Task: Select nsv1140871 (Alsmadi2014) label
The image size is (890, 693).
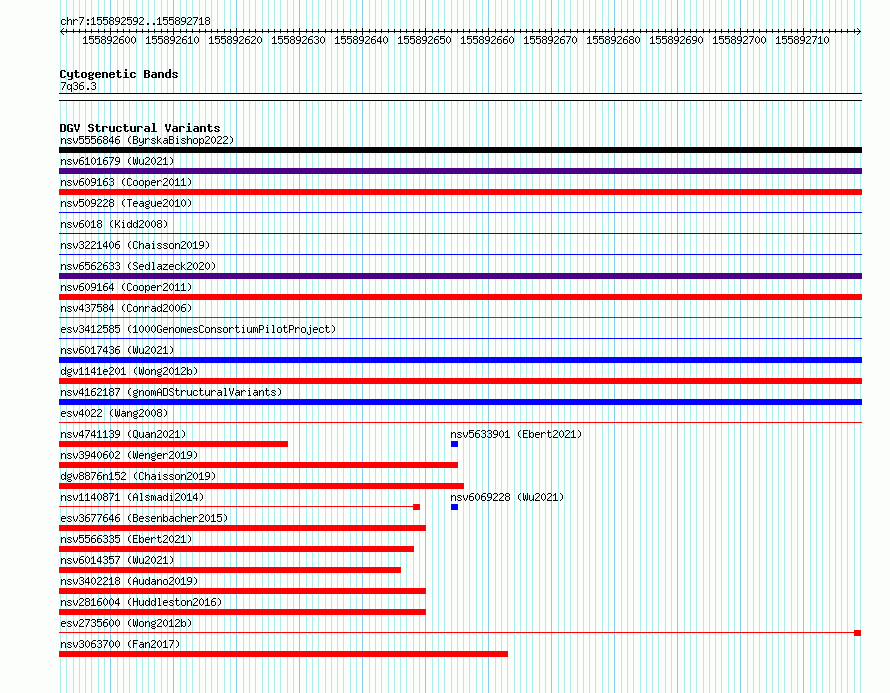Action: pos(132,497)
